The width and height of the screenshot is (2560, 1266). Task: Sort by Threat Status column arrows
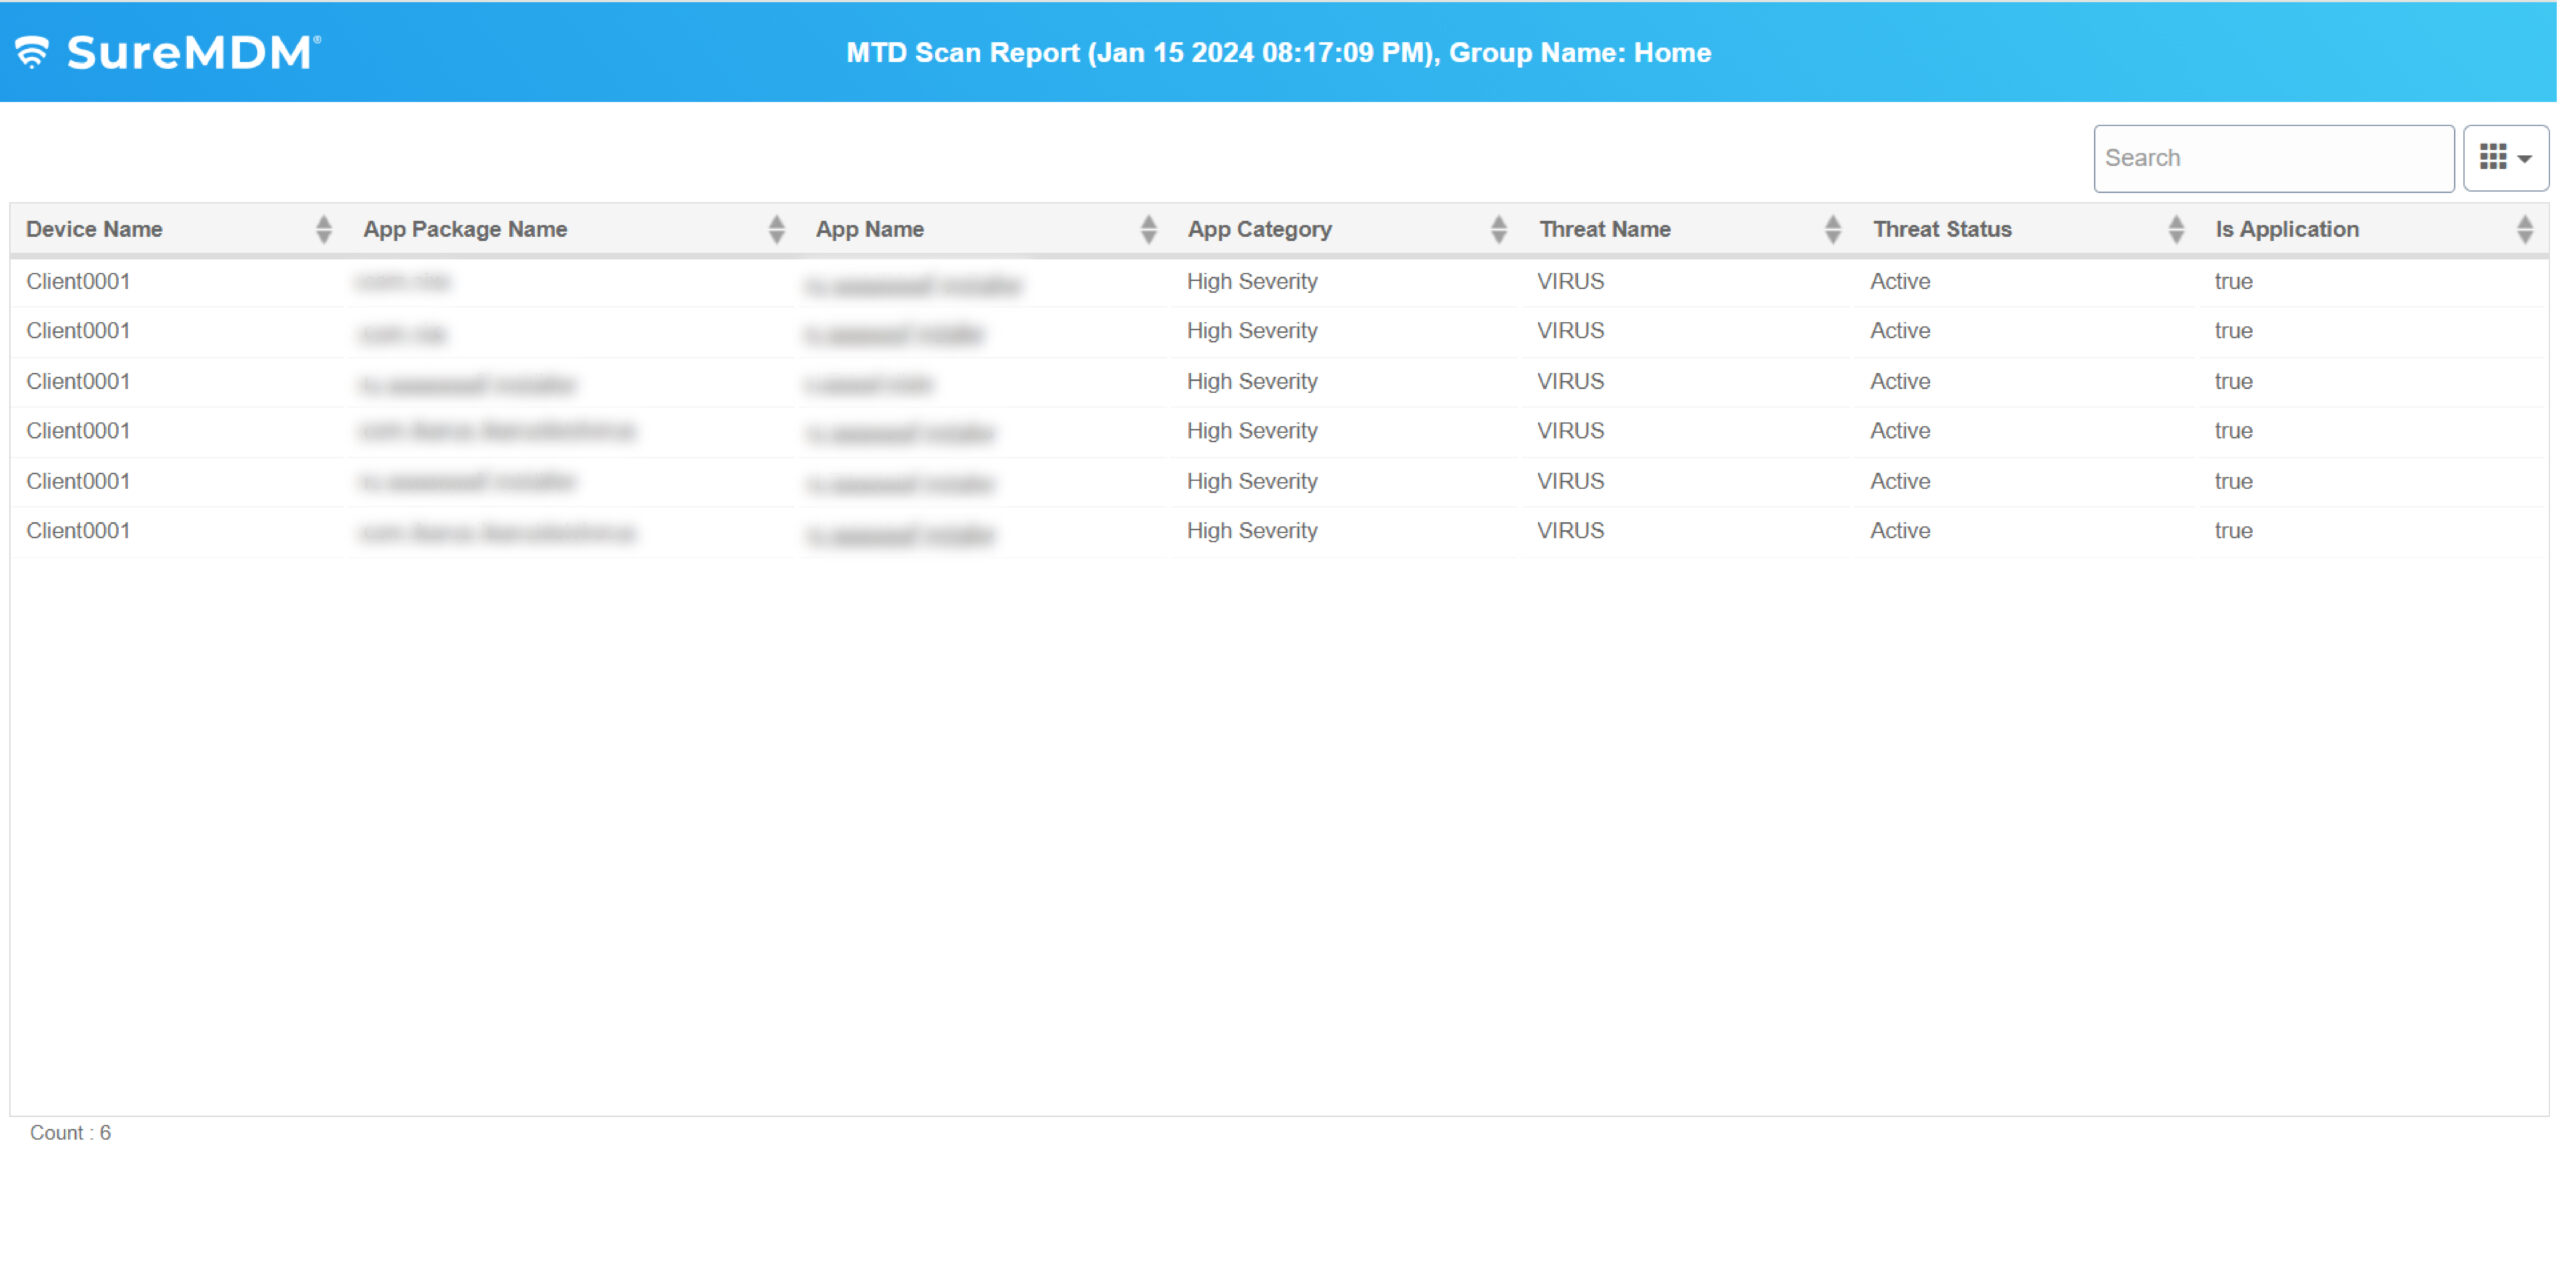(2175, 229)
